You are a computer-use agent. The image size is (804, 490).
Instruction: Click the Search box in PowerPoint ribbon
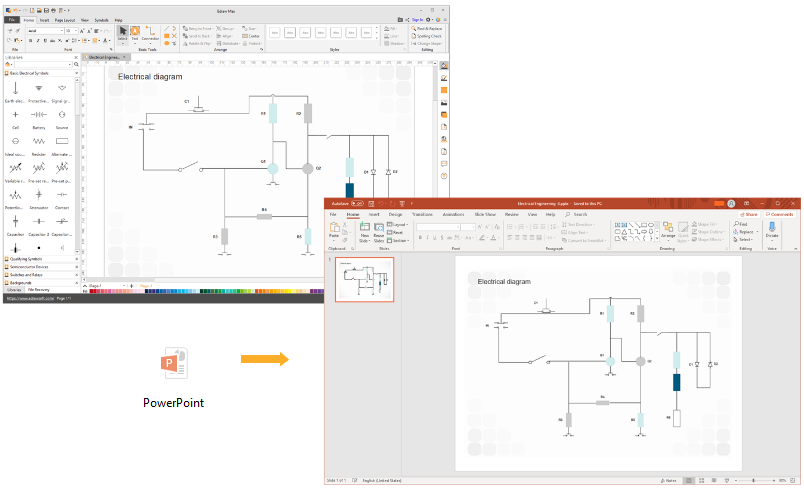tap(576, 214)
